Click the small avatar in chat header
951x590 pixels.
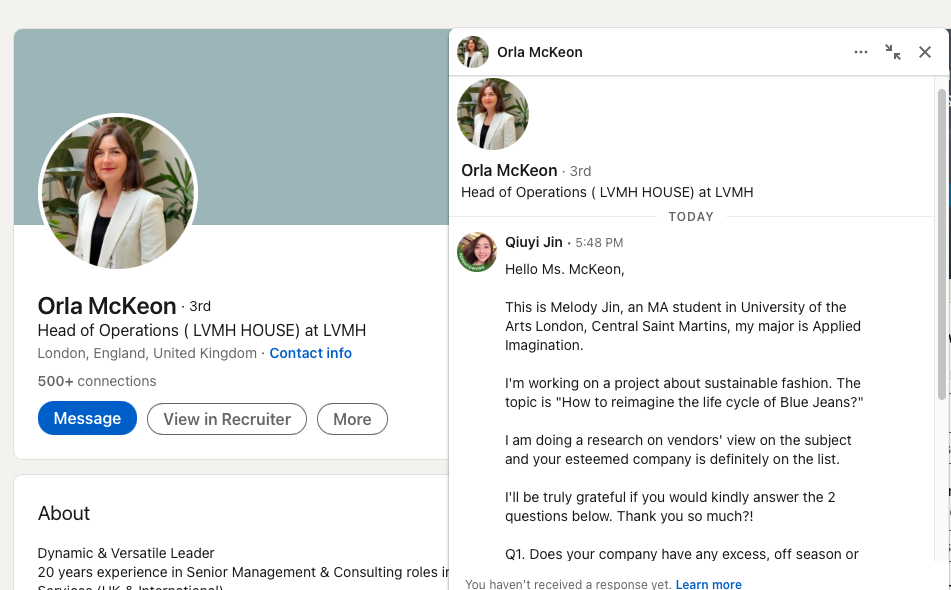point(473,52)
